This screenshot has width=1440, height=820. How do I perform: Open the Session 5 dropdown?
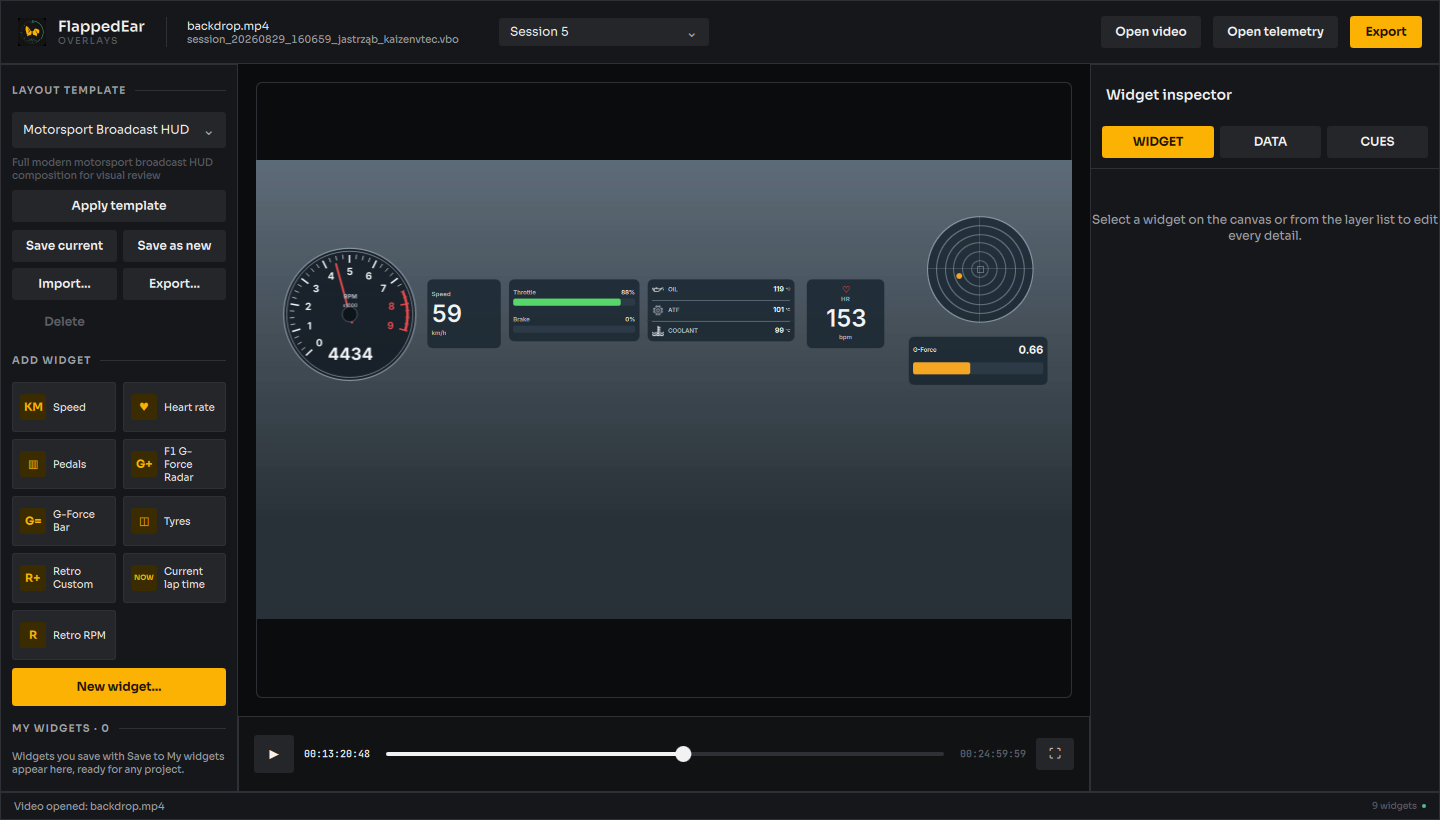point(604,32)
